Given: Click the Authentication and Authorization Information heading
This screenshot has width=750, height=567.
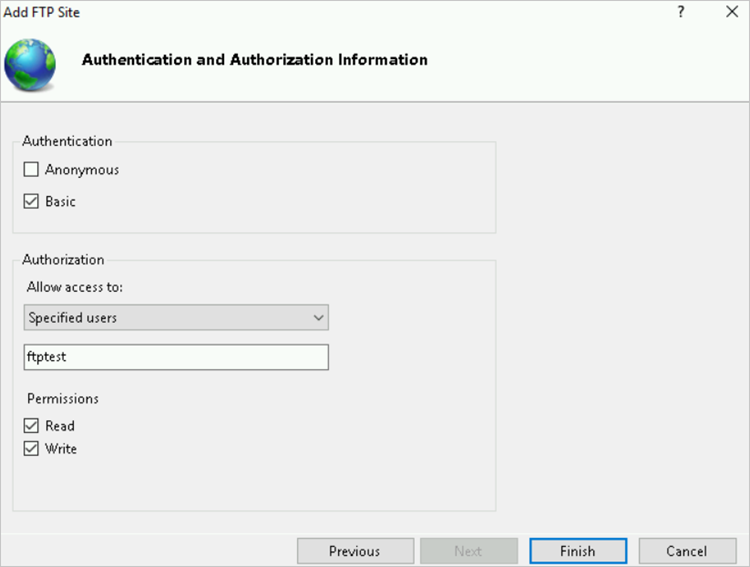Looking at the screenshot, I should tap(255, 60).
